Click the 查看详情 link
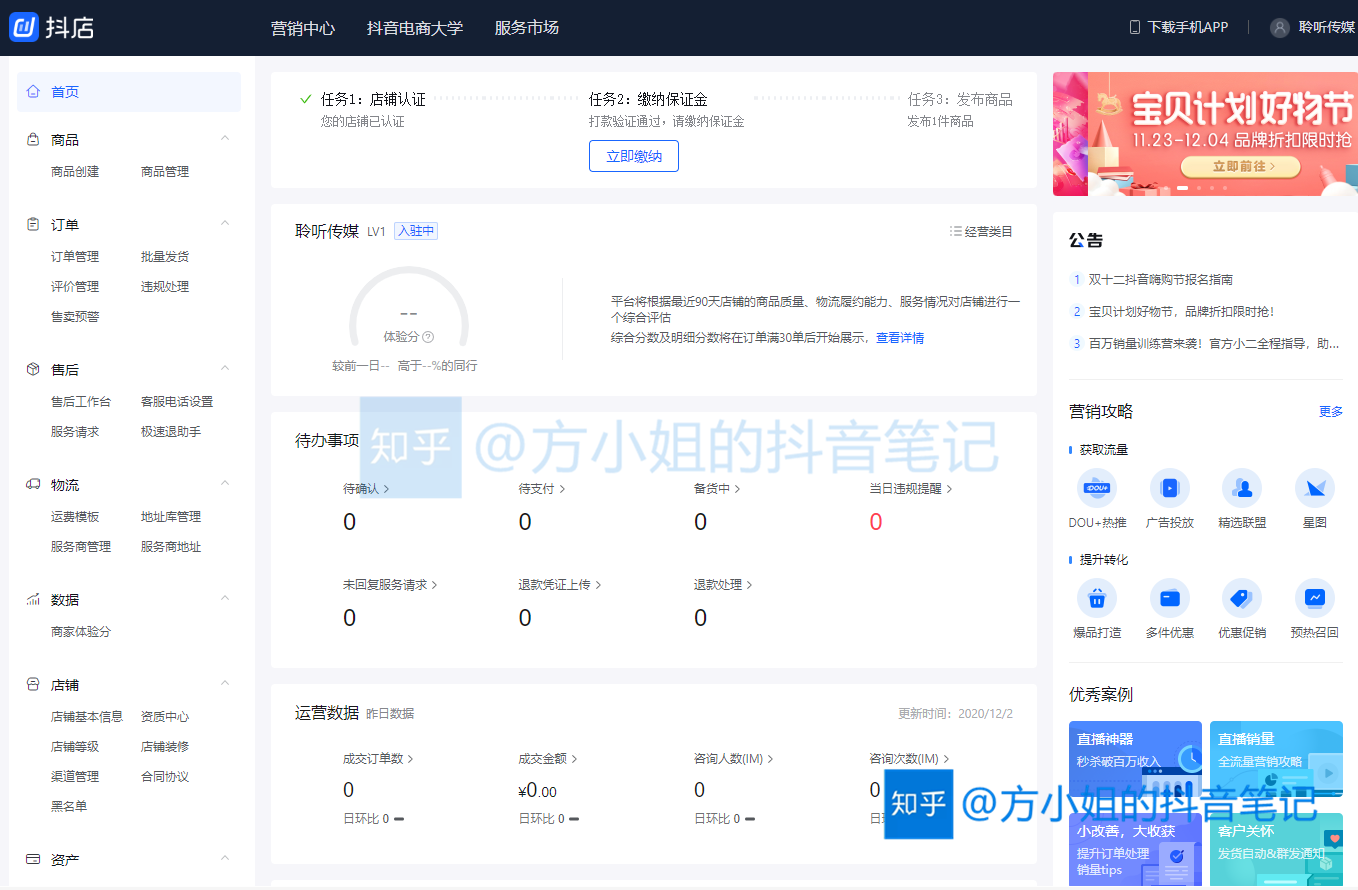 (900, 338)
